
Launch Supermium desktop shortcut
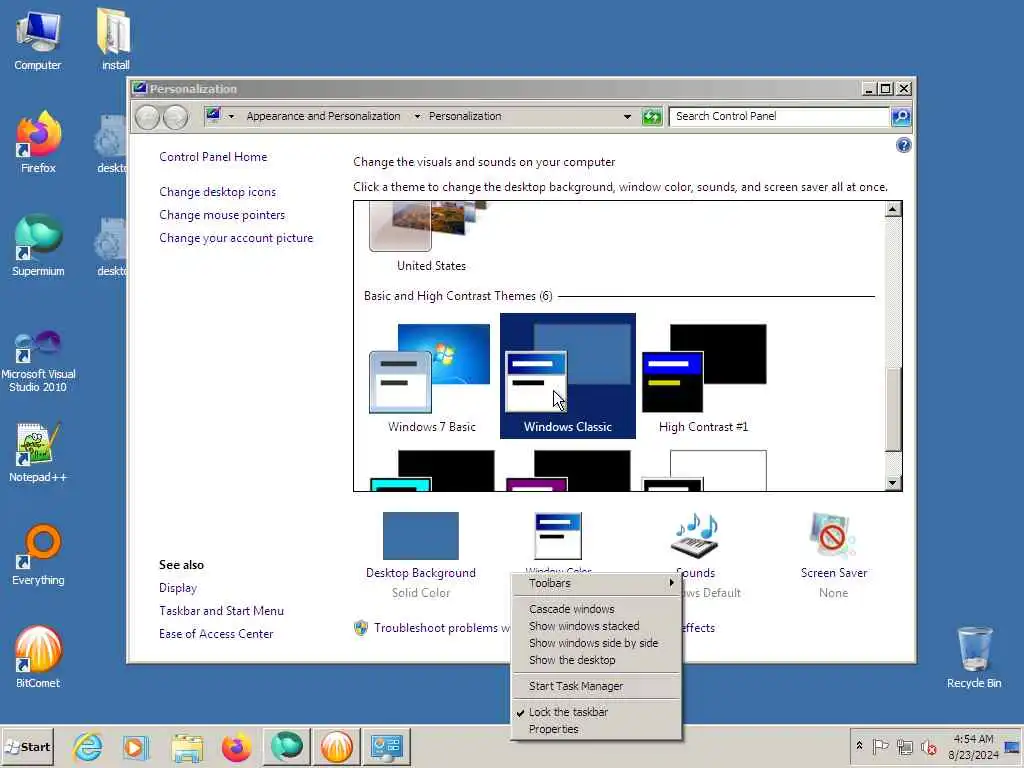pos(38,246)
